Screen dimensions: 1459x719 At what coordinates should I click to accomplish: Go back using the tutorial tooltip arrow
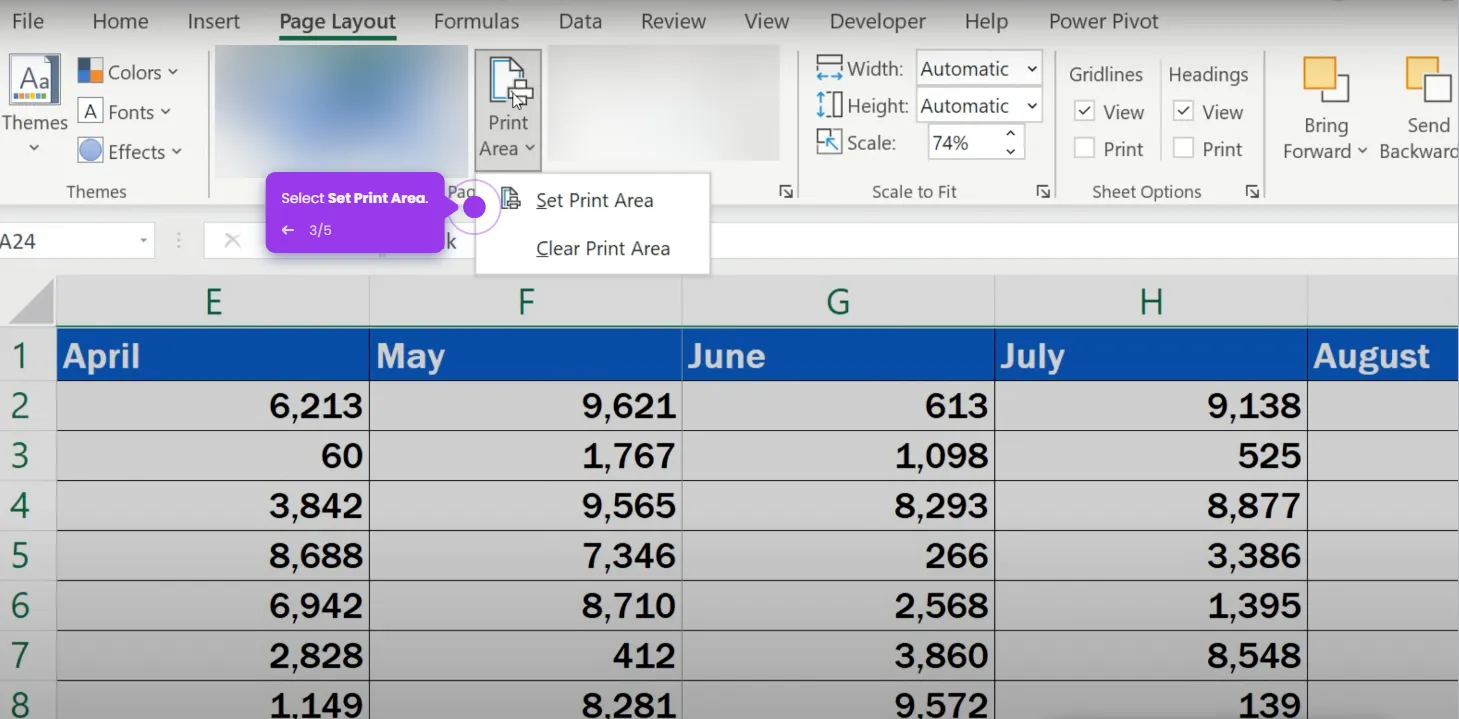pyautogui.click(x=288, y=230)
